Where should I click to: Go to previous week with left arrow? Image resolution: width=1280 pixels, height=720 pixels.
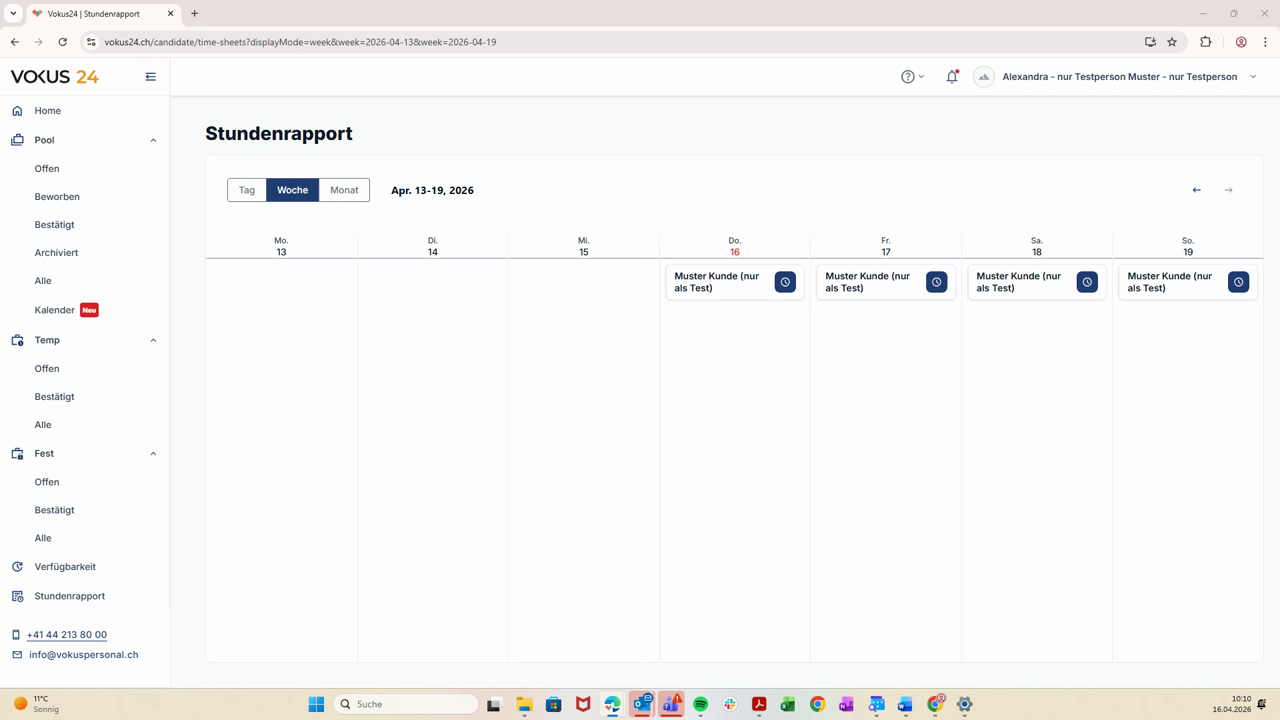[1196, 190]
